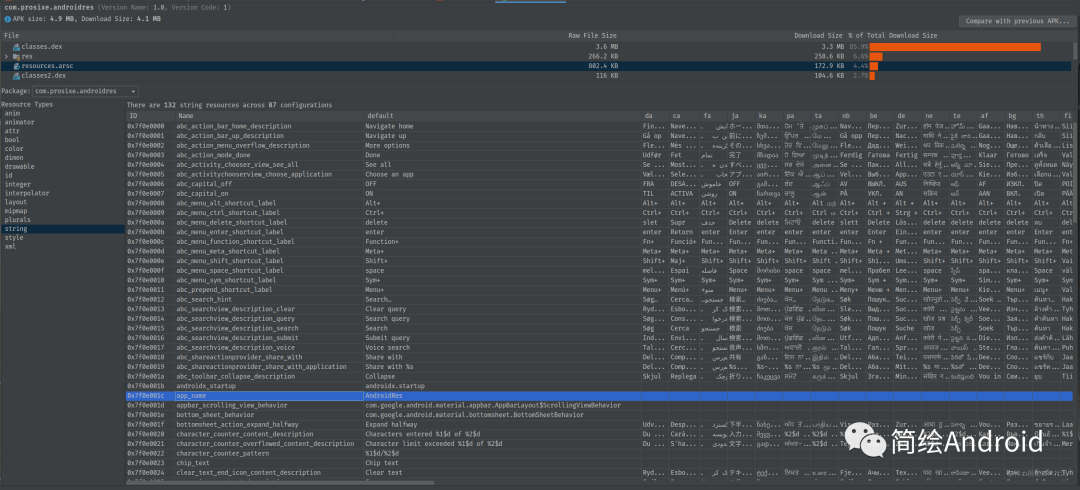Viewport: 1080px width, 490px height.
Task: Select the xml resource type
Action: pos(10,246)
